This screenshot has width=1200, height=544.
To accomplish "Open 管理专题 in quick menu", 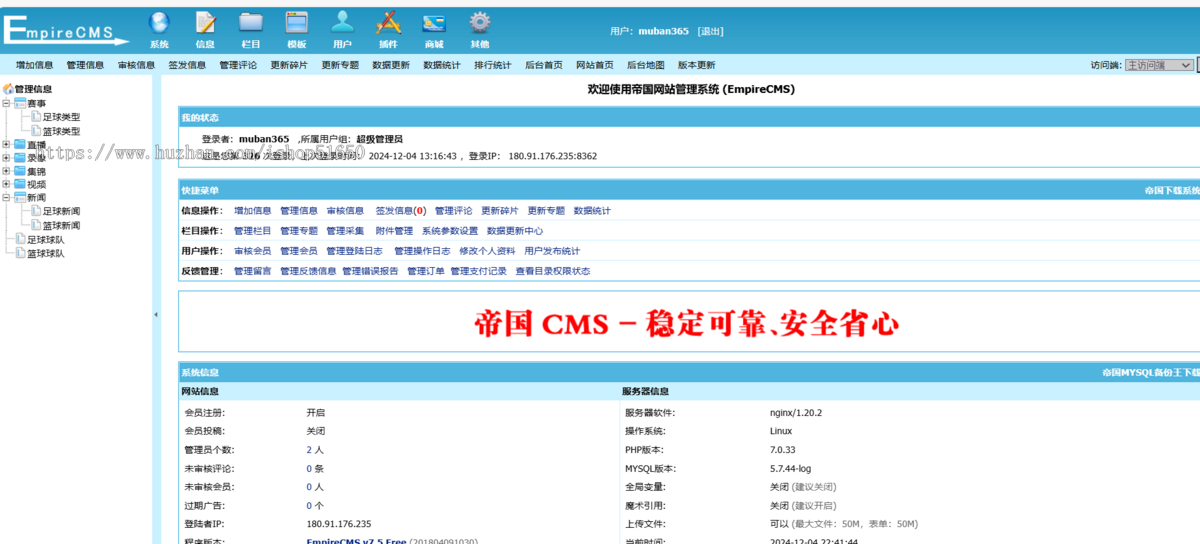I will (299, 231).
